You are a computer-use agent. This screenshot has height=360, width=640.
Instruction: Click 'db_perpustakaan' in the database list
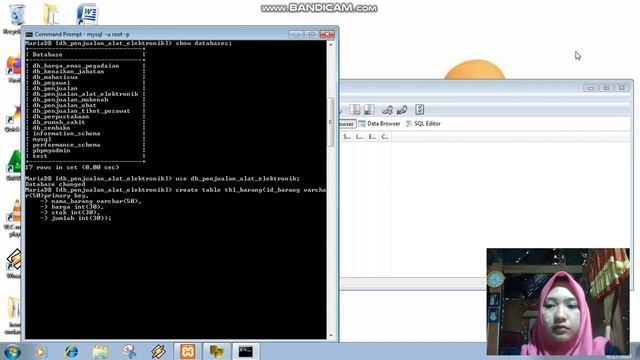[61, 116]
